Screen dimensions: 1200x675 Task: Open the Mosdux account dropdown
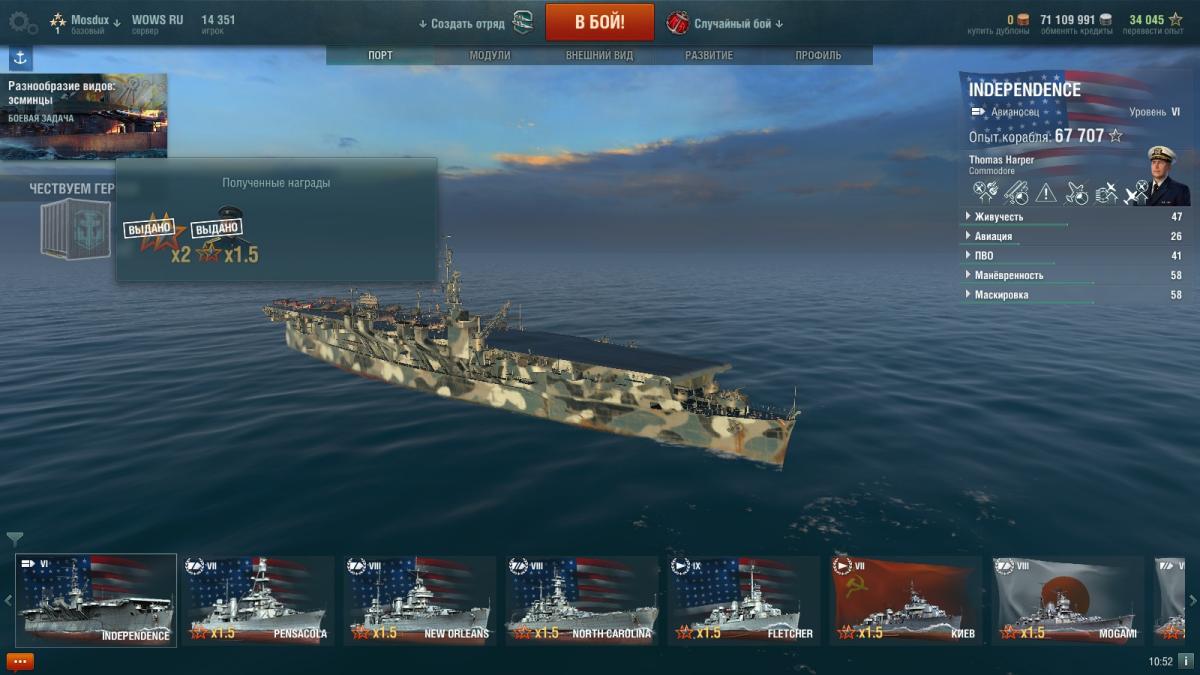pyautogui.click(x=95, y=20)
